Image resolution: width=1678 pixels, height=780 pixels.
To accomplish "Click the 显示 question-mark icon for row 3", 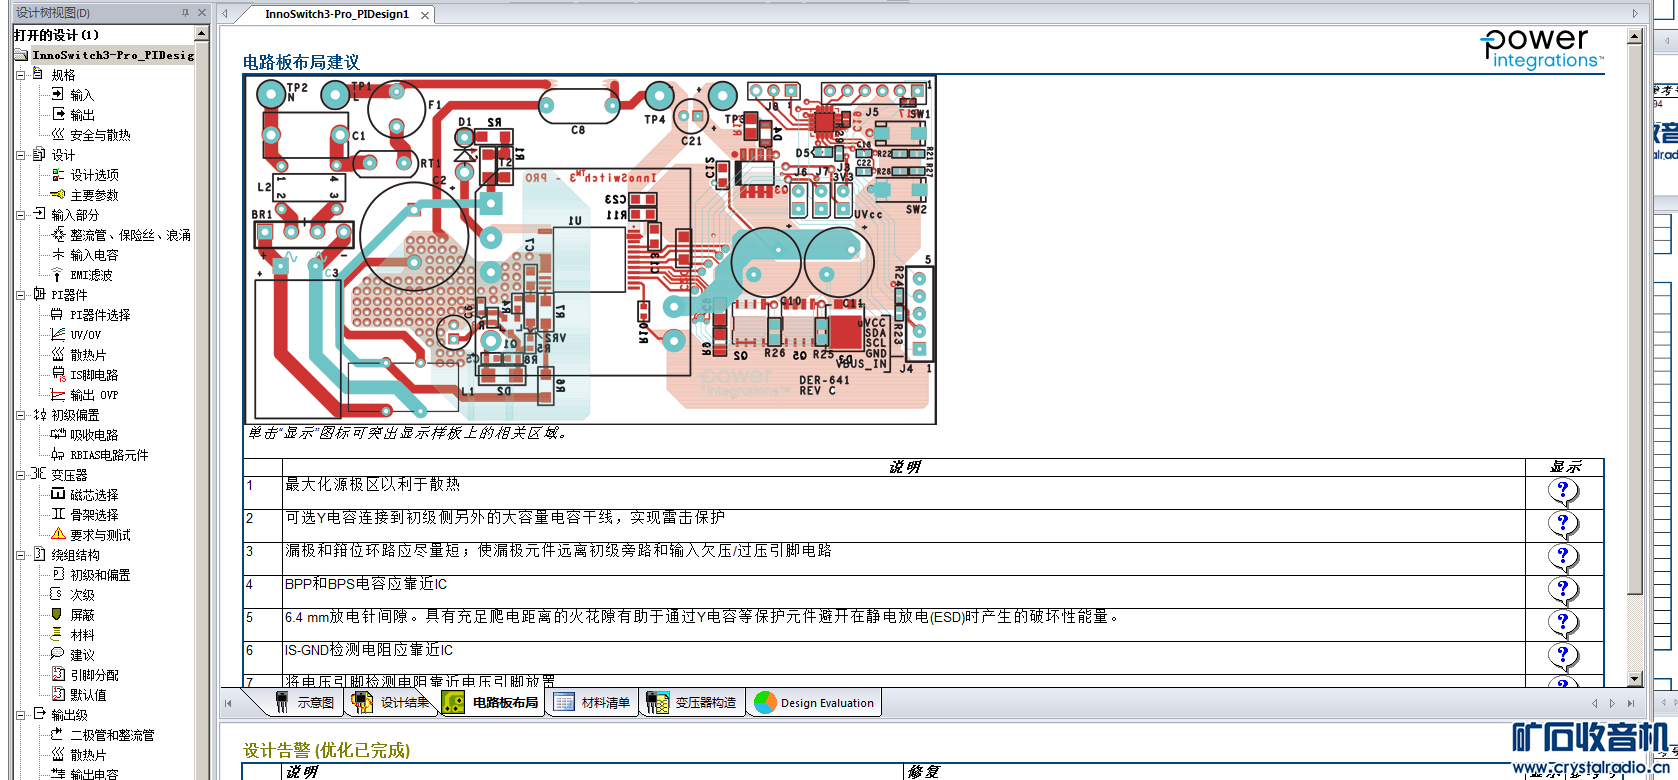I will coord(1562,558).
